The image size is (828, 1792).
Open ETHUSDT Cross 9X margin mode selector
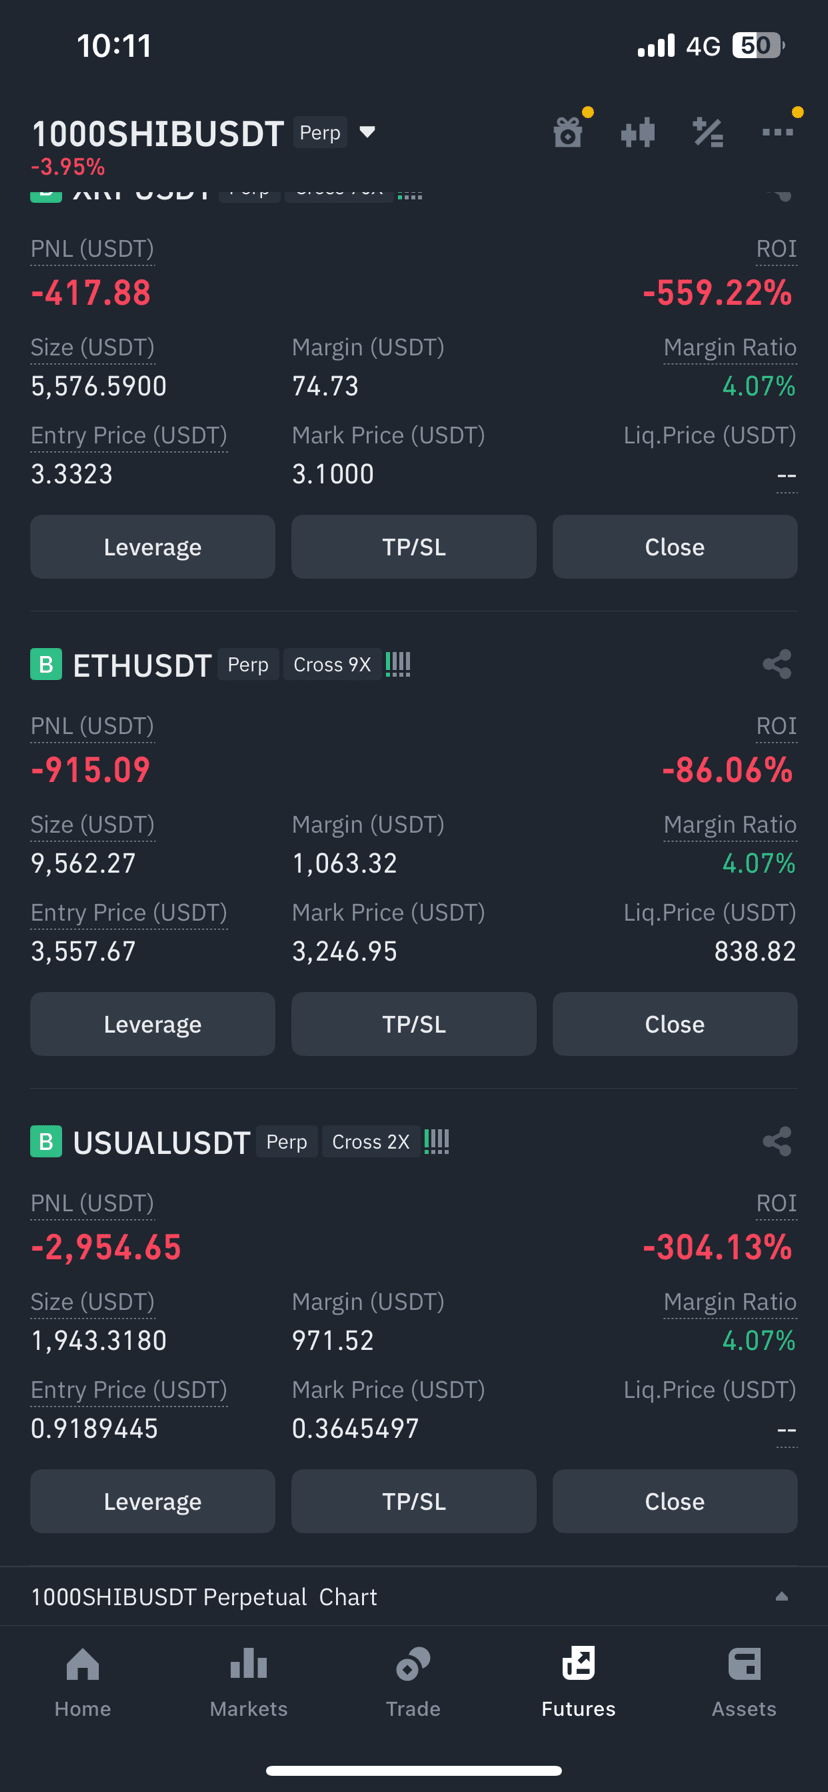pos(332,664)
